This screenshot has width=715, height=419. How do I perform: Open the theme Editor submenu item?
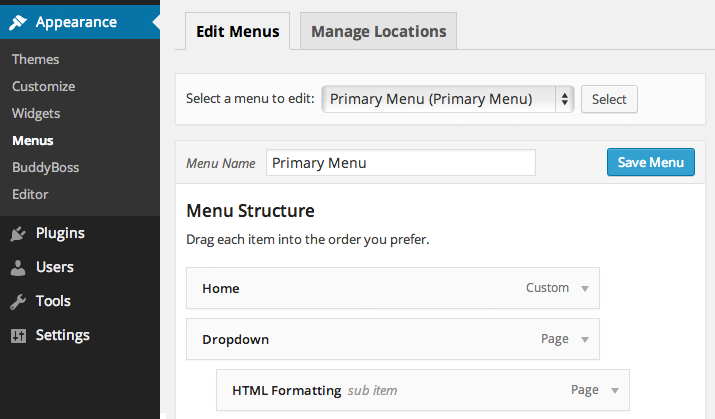click(x=30, y=194)
